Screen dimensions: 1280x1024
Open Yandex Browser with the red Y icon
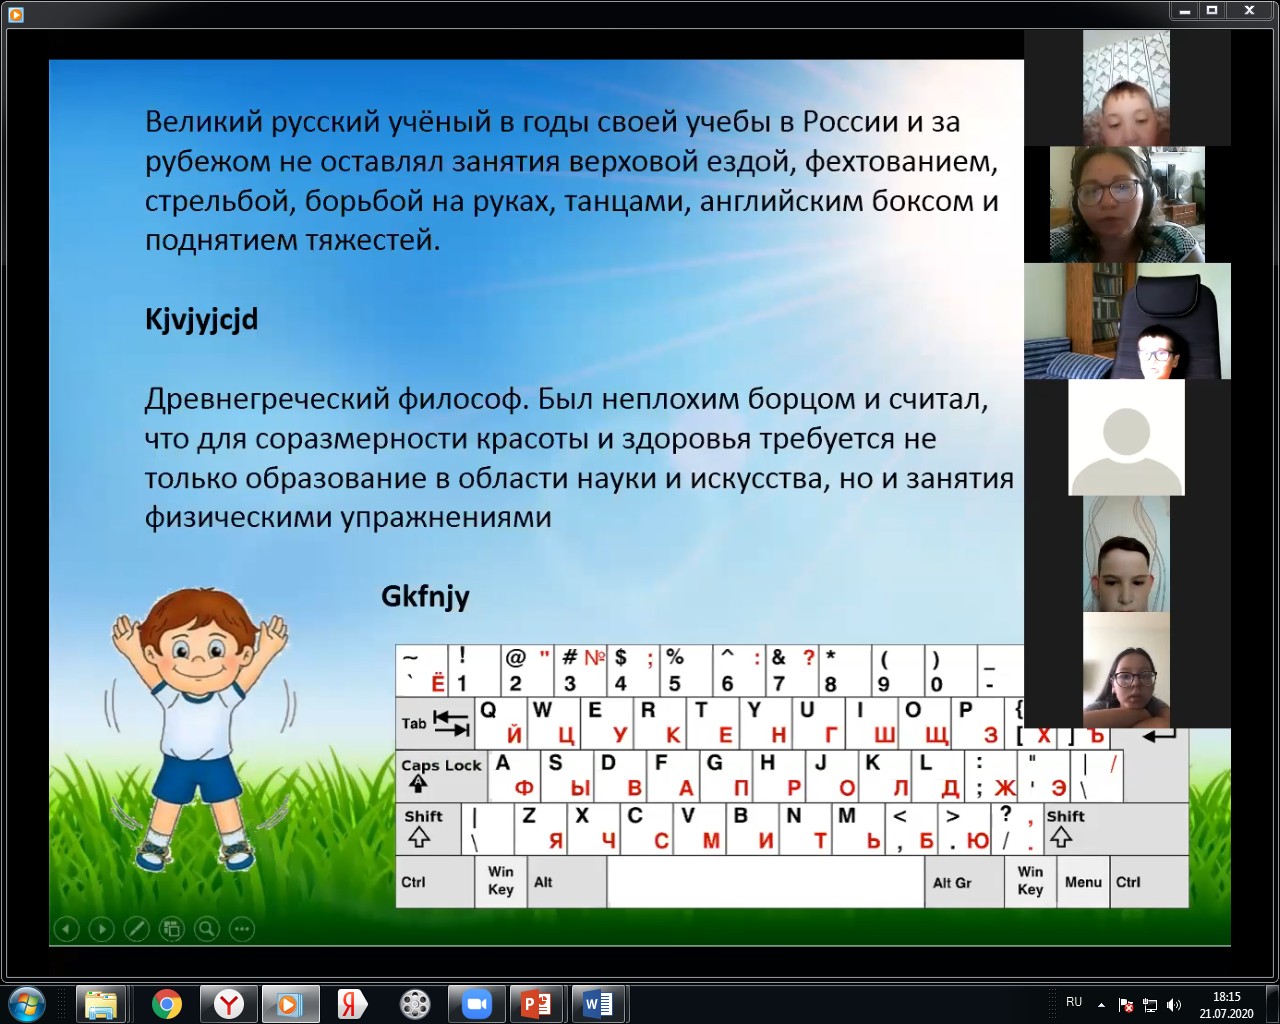pos(229,1003)
